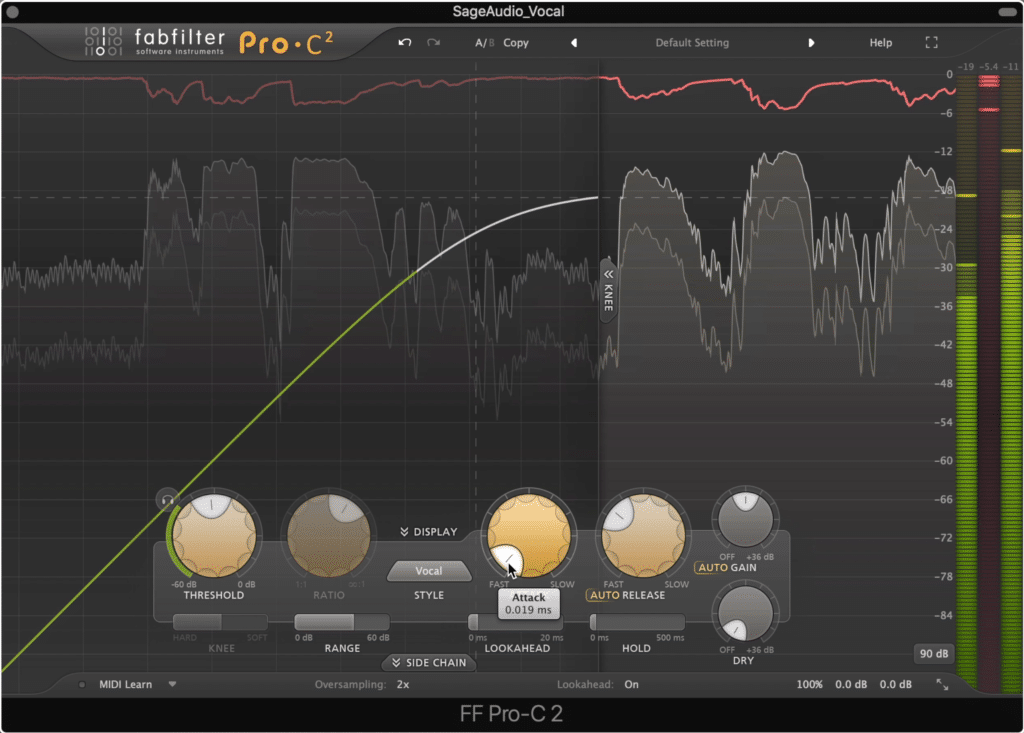This screenshot has width=1024, height=733.
Task: Click the resize interface arrows icon
Action: coord(942,684)
